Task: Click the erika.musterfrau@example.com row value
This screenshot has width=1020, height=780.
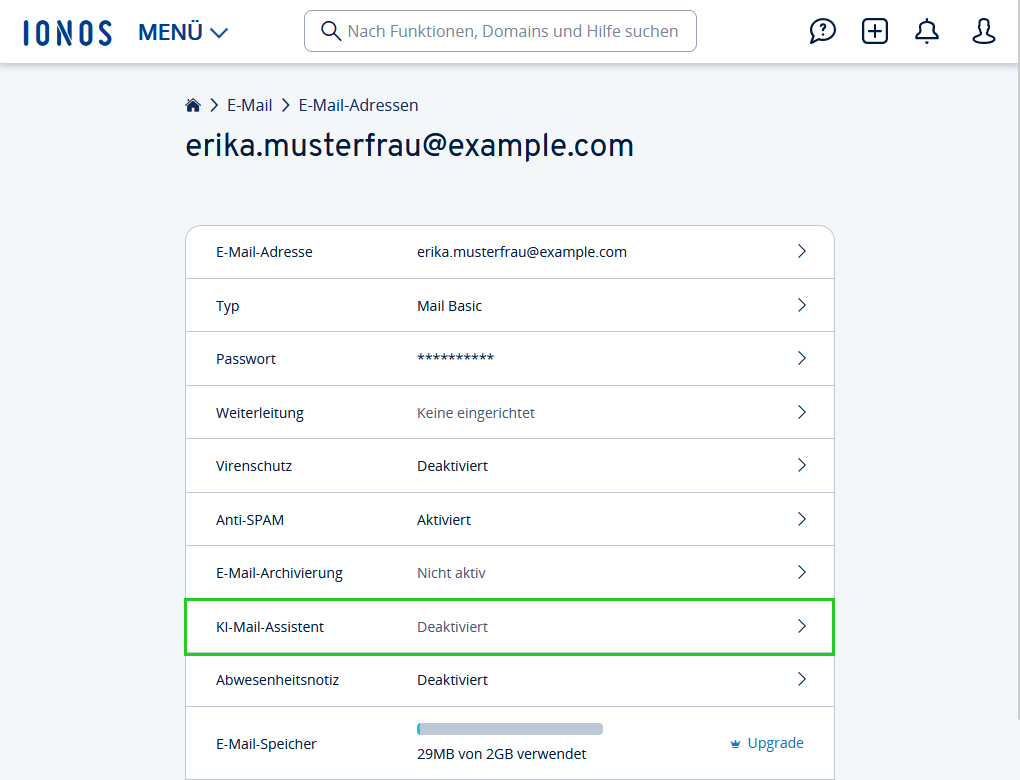Action: pos(522,252)
